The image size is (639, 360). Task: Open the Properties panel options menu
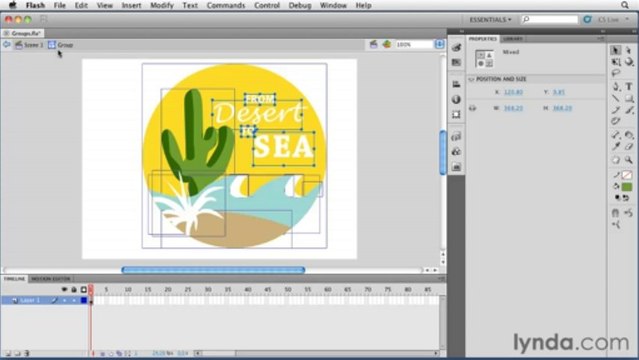(x=600, y=39)
